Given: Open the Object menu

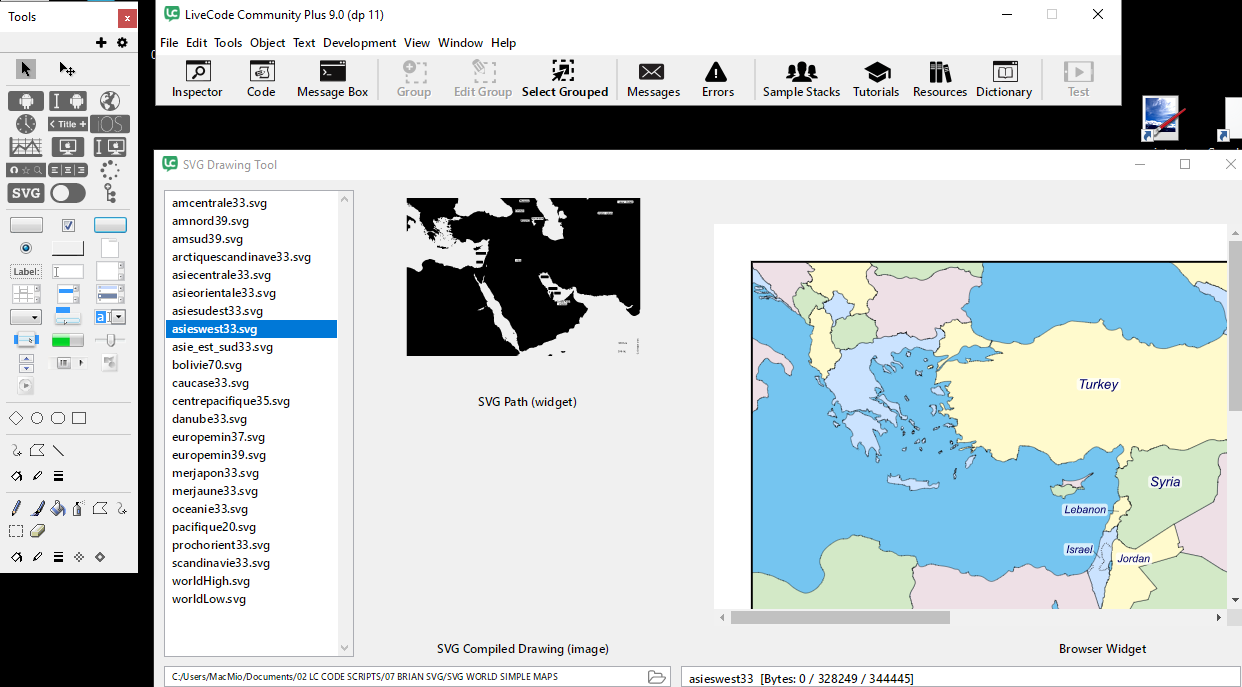Looking at the screenshot, I should coord(267,43).
